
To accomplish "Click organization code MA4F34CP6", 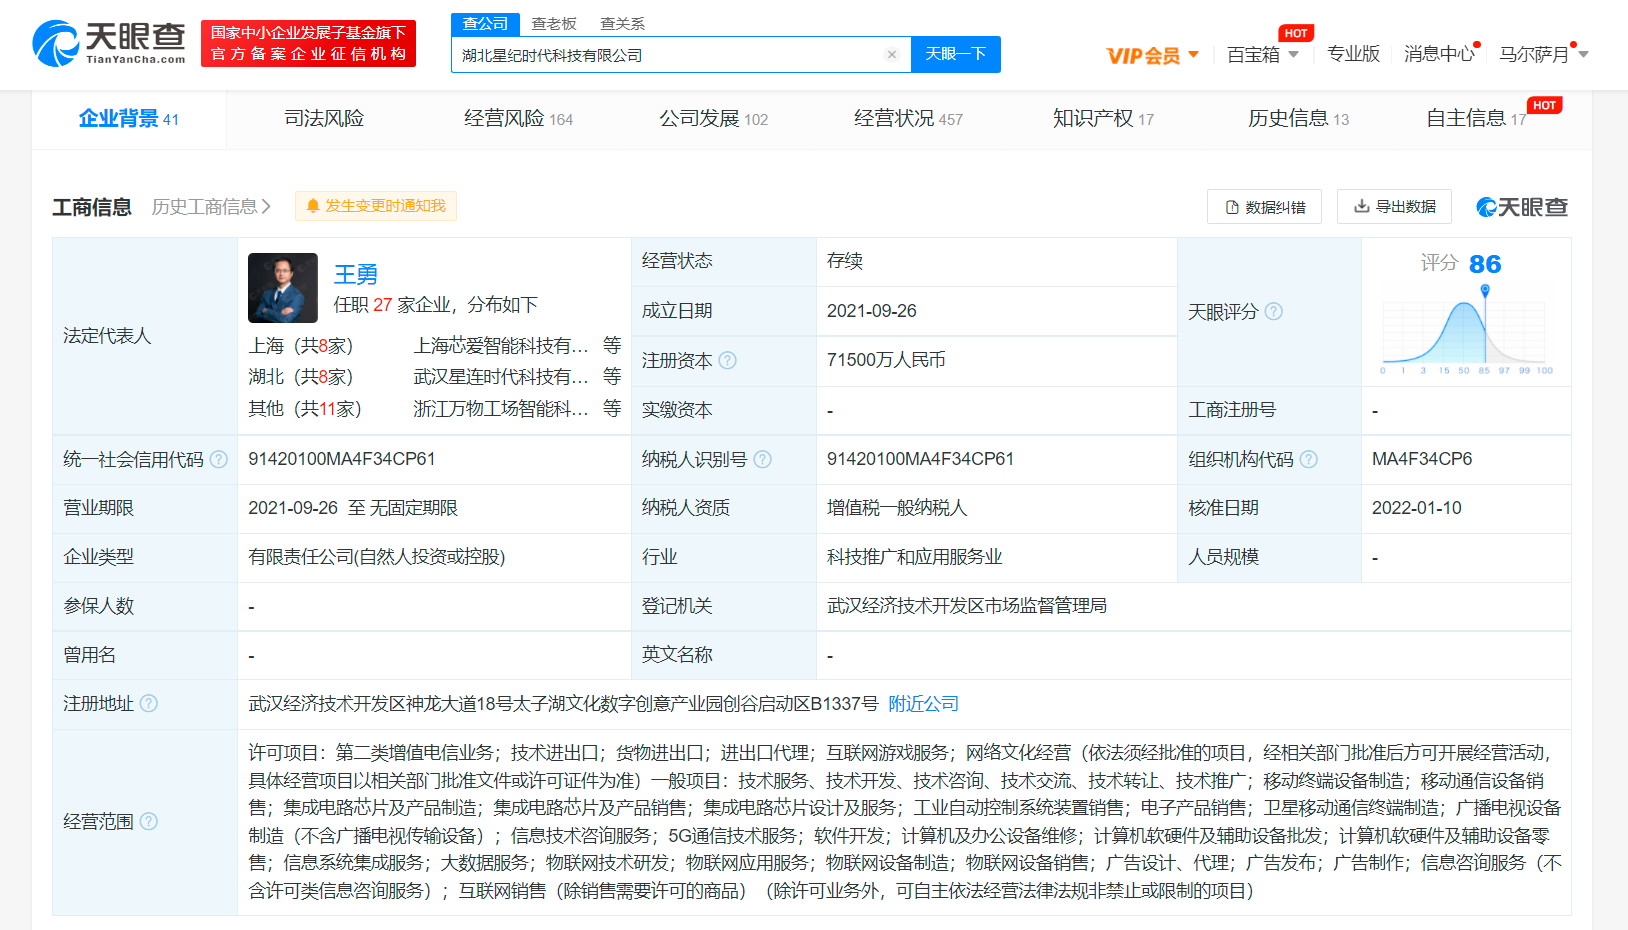I will coord(1422,459).
